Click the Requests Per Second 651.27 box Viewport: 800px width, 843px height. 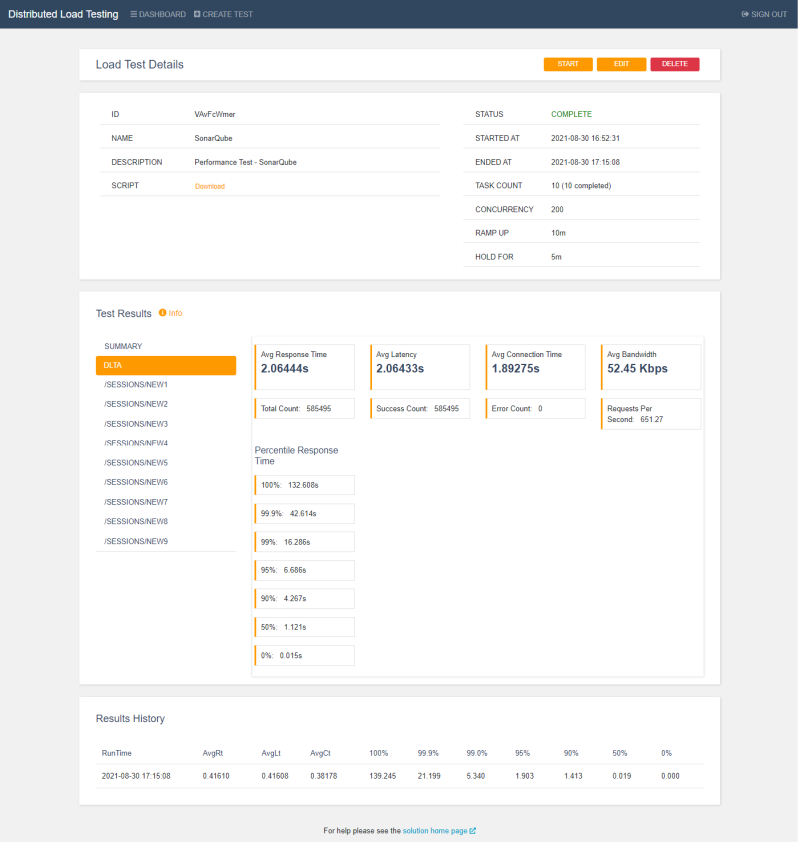651,414
